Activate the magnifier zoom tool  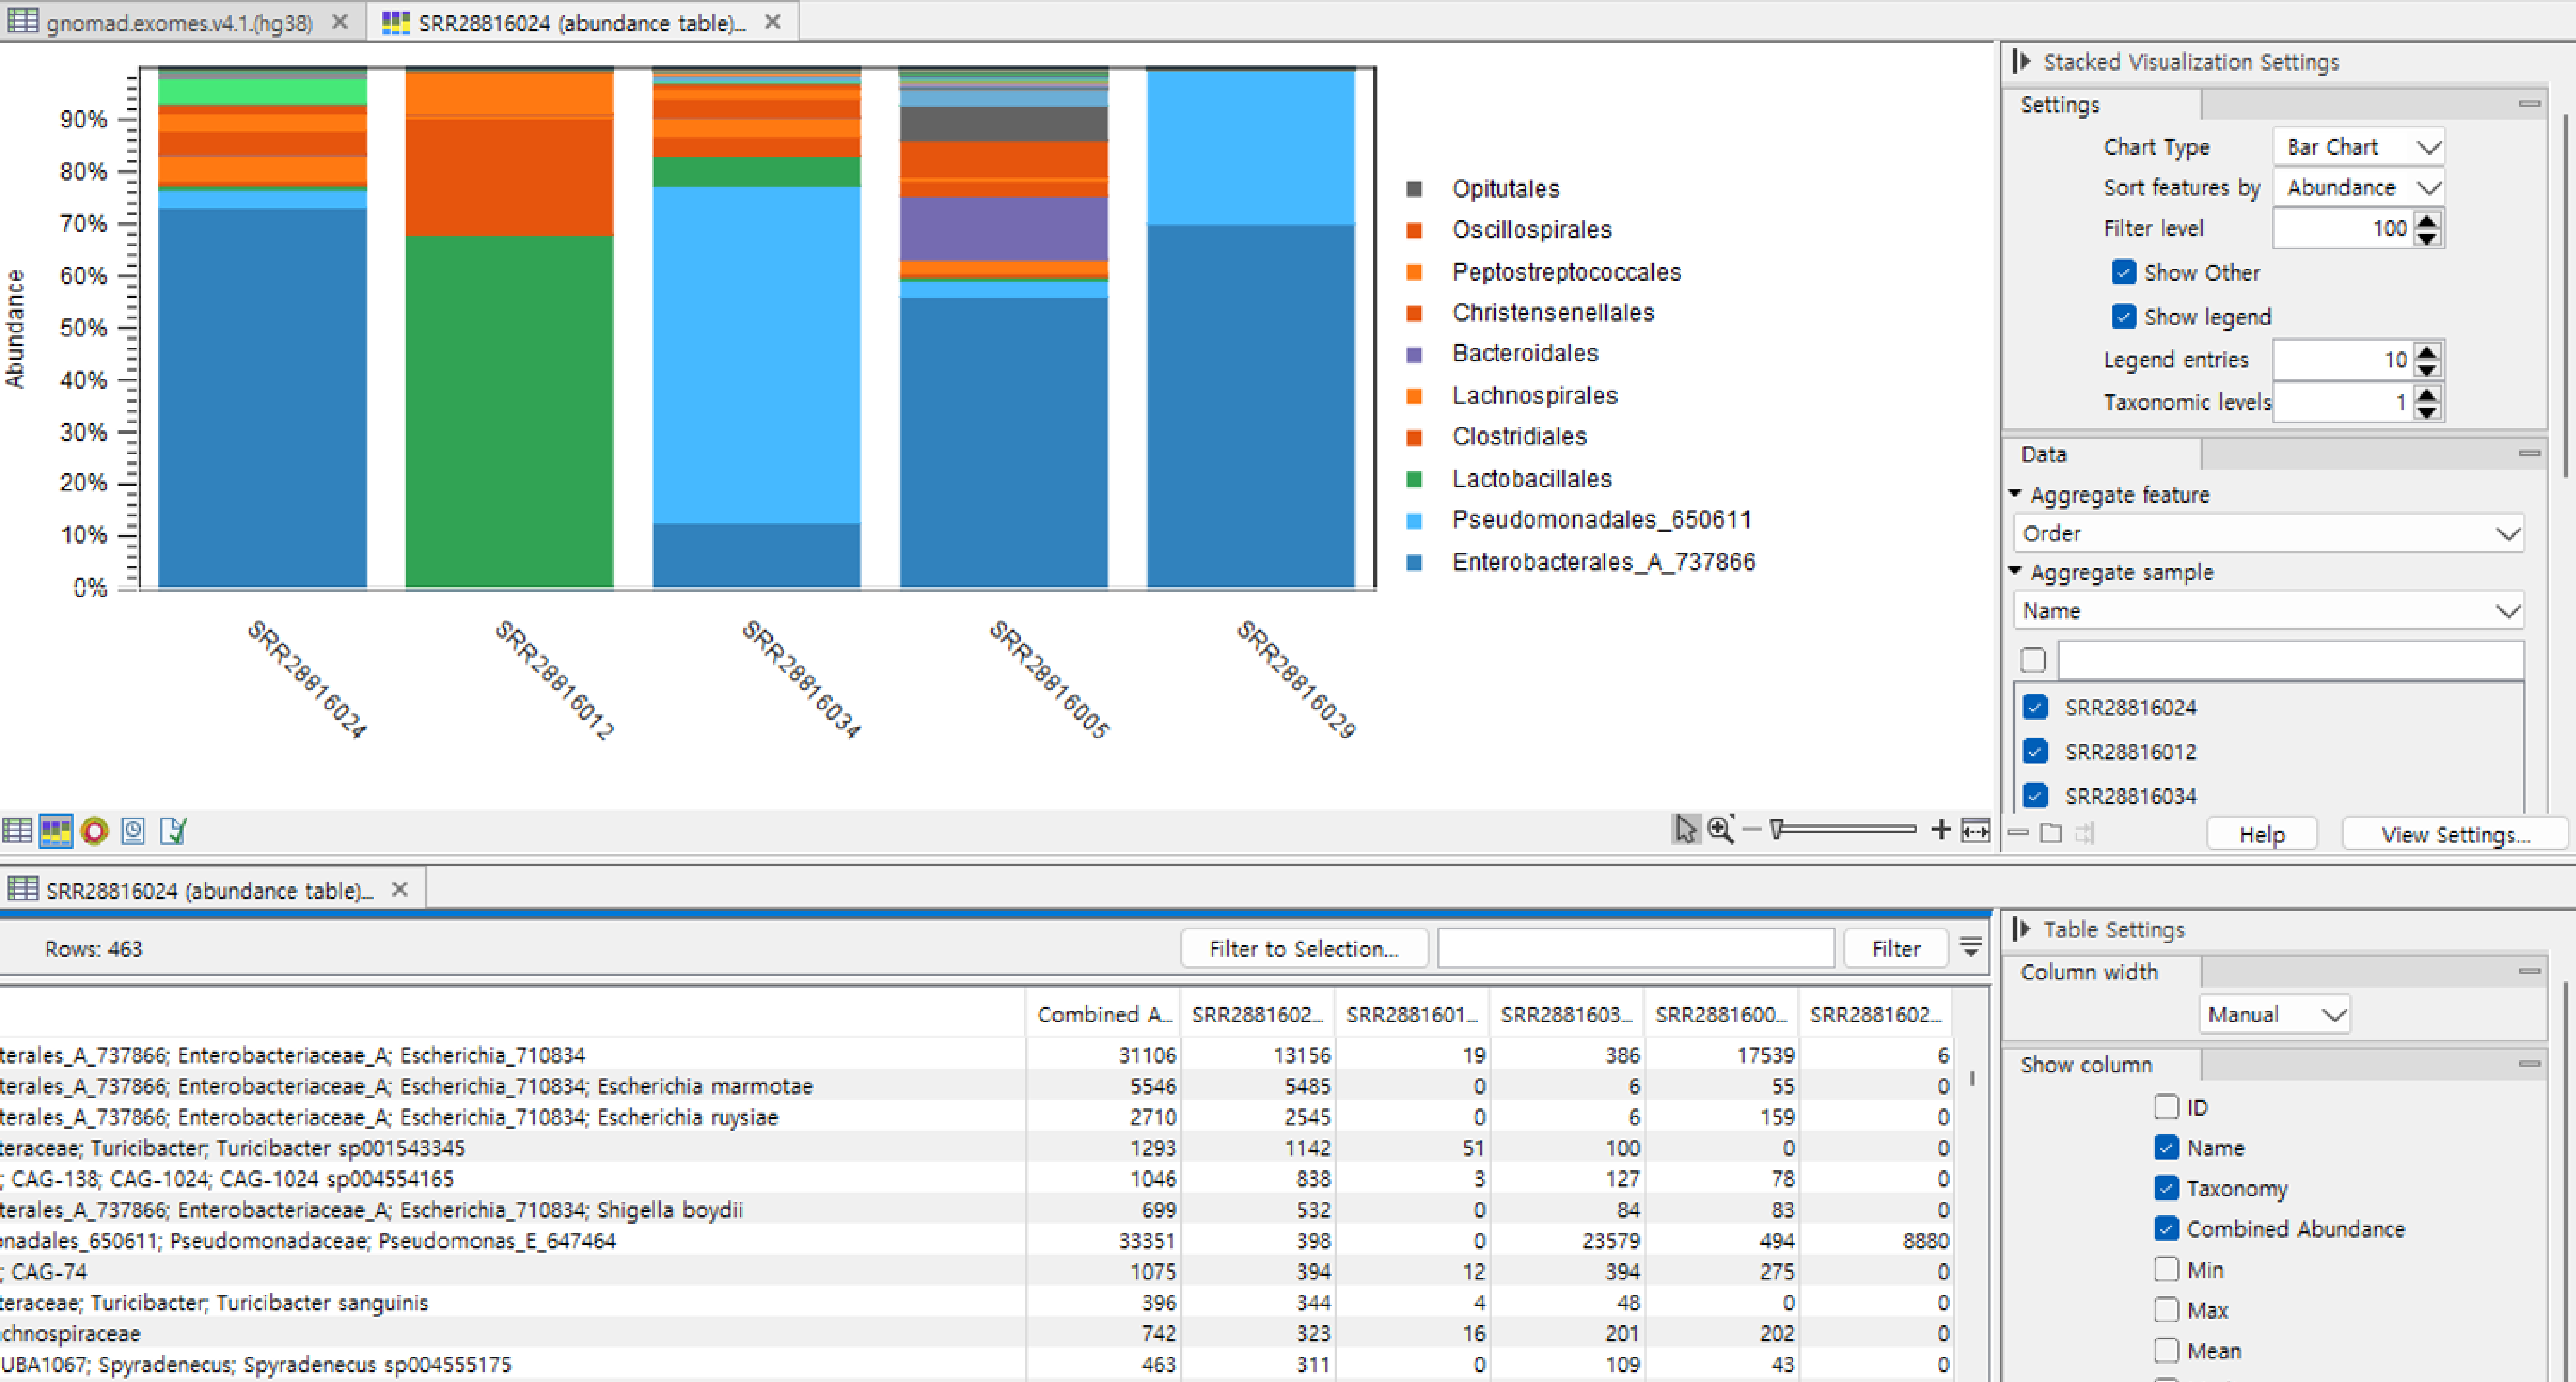pos(1721,829)
